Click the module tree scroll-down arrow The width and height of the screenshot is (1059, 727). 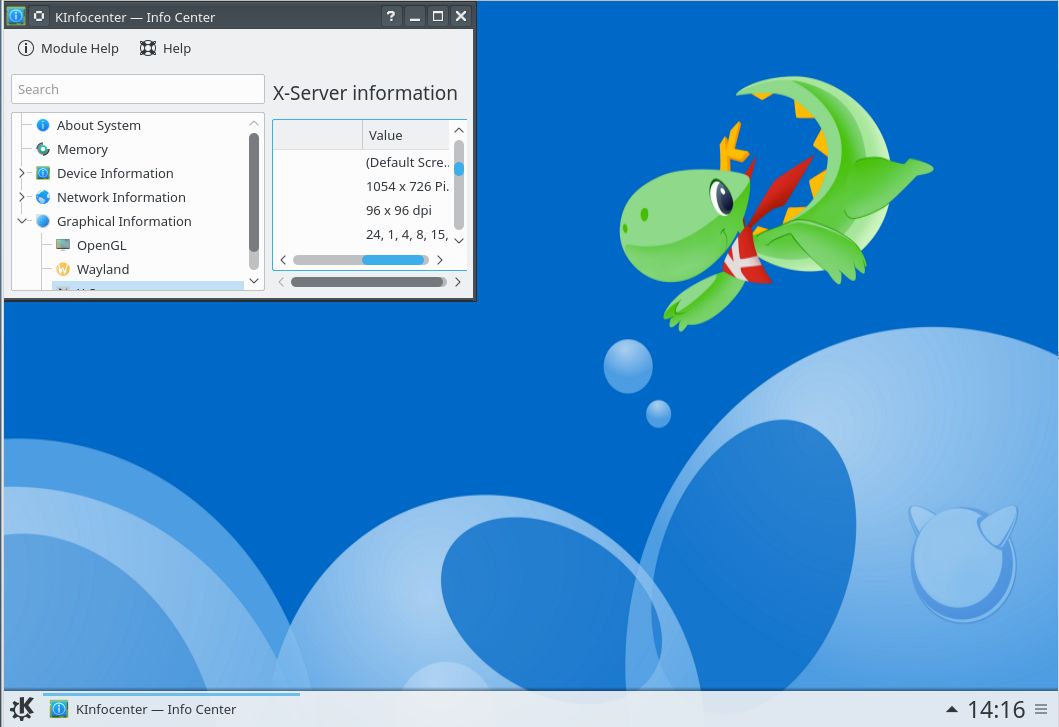coord(254,280)
